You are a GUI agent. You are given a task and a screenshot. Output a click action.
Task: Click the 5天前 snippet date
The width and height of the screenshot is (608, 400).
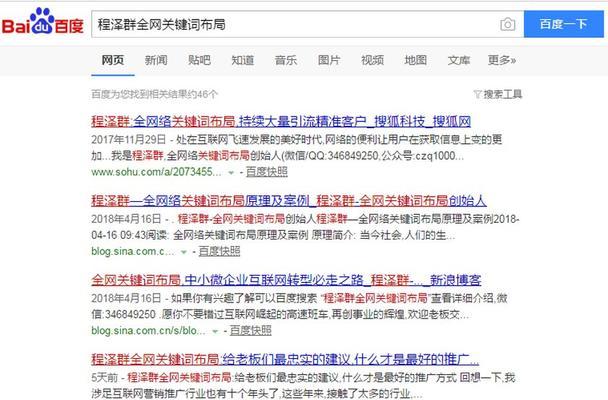coord(105,377)
